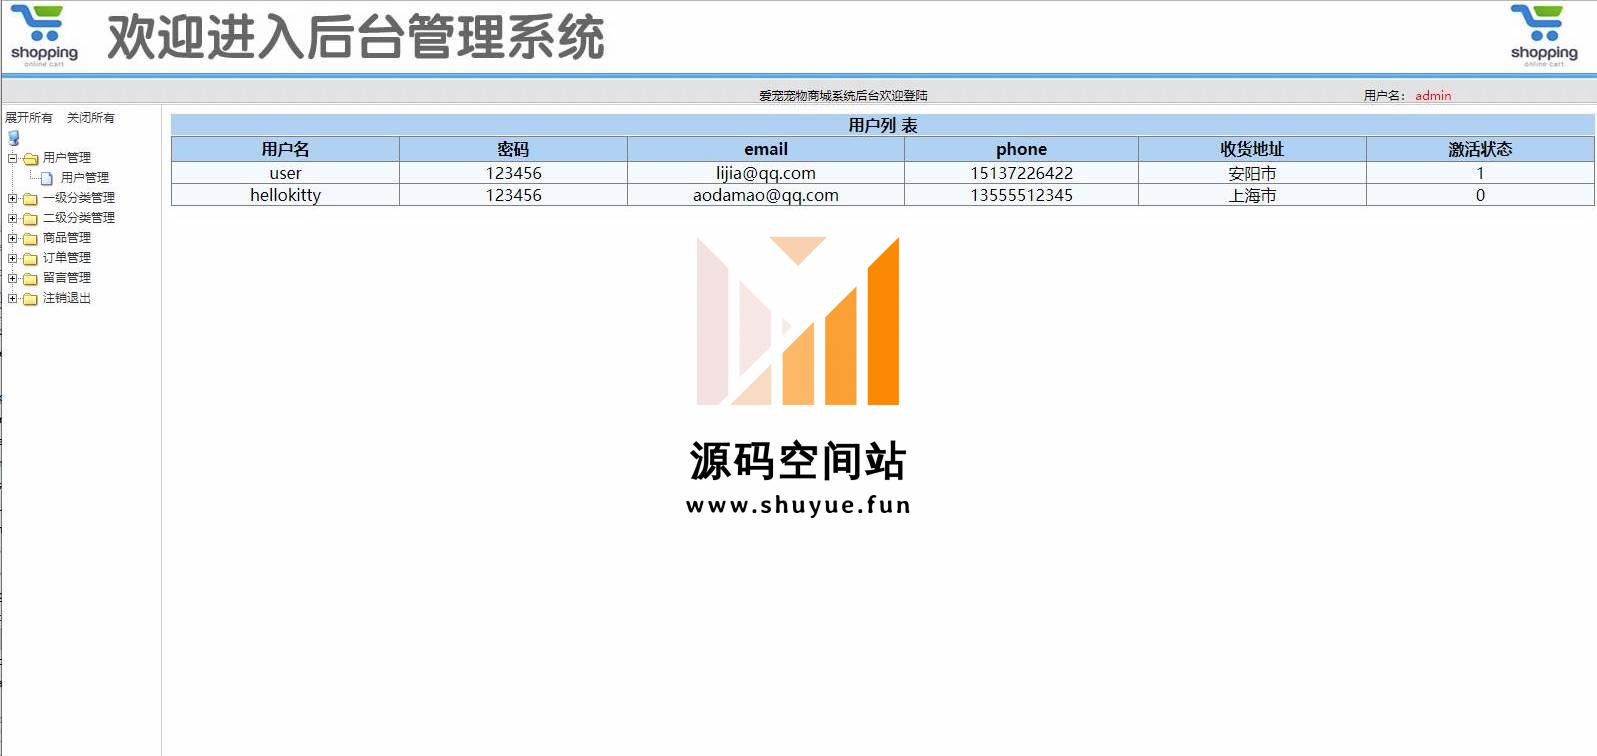Click the username cell 'hellokitty'
The width and height of the screenshot is (1597, 756).
coord(285,195)
